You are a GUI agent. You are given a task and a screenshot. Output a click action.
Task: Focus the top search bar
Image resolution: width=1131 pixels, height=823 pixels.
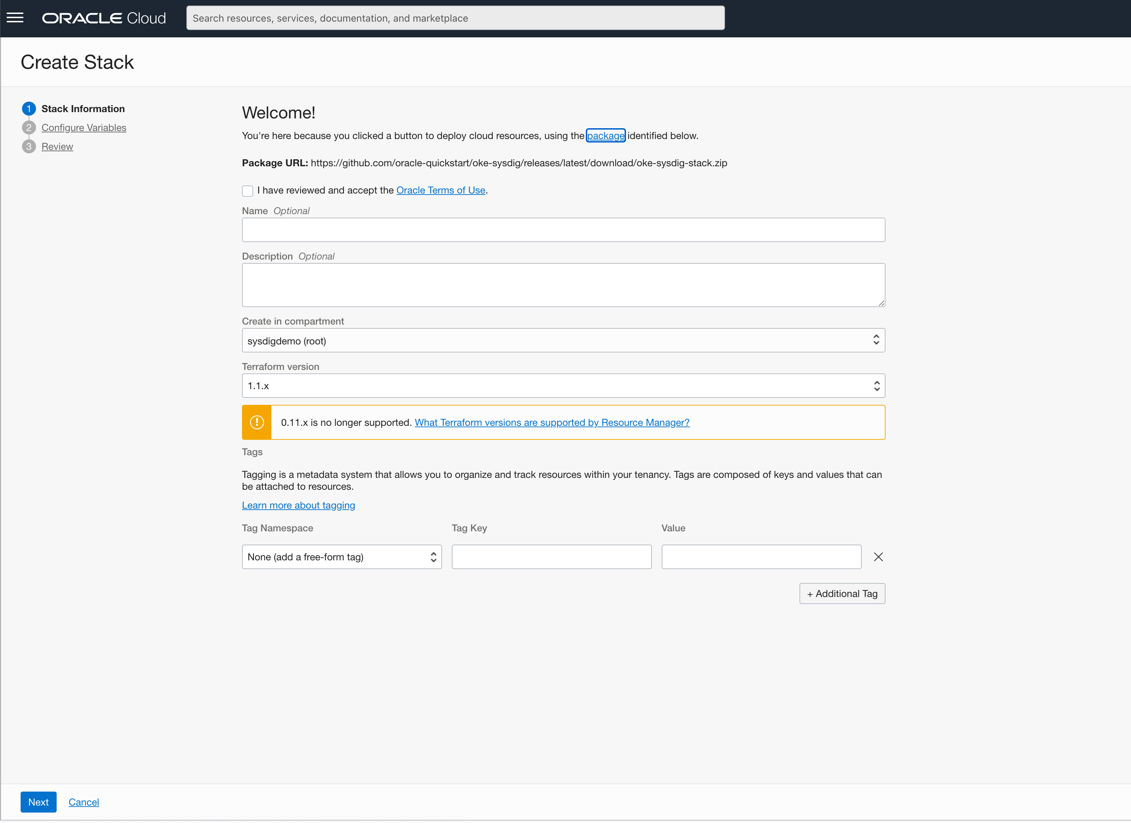(455, 18)
